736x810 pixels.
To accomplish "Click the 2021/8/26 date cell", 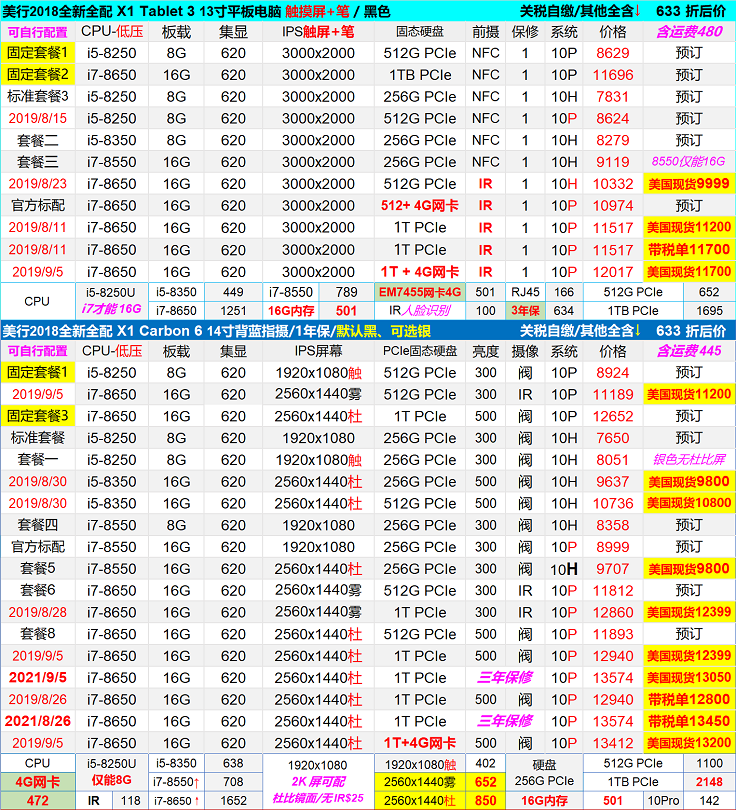I will (x=38, y=721).
